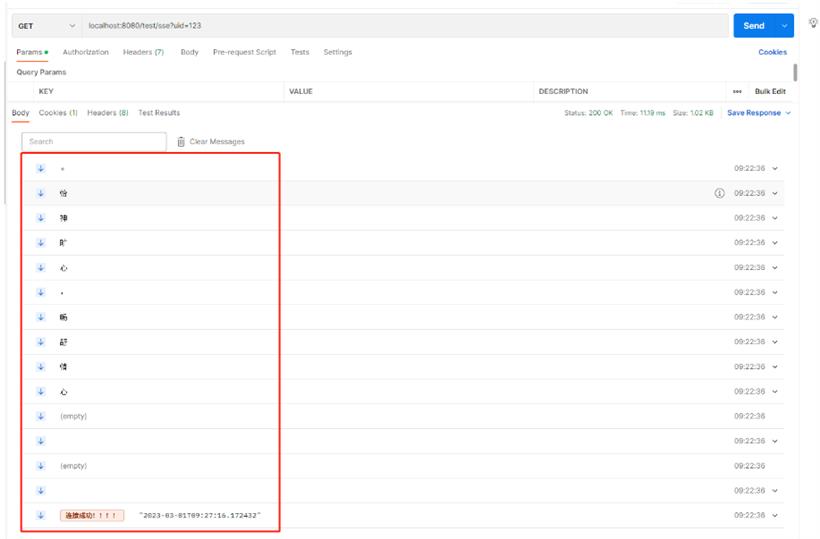Image resolution: width=820 pixels, height=539 pixels.
Task: Open the Save Response dropdown
Action: point(788,113)
